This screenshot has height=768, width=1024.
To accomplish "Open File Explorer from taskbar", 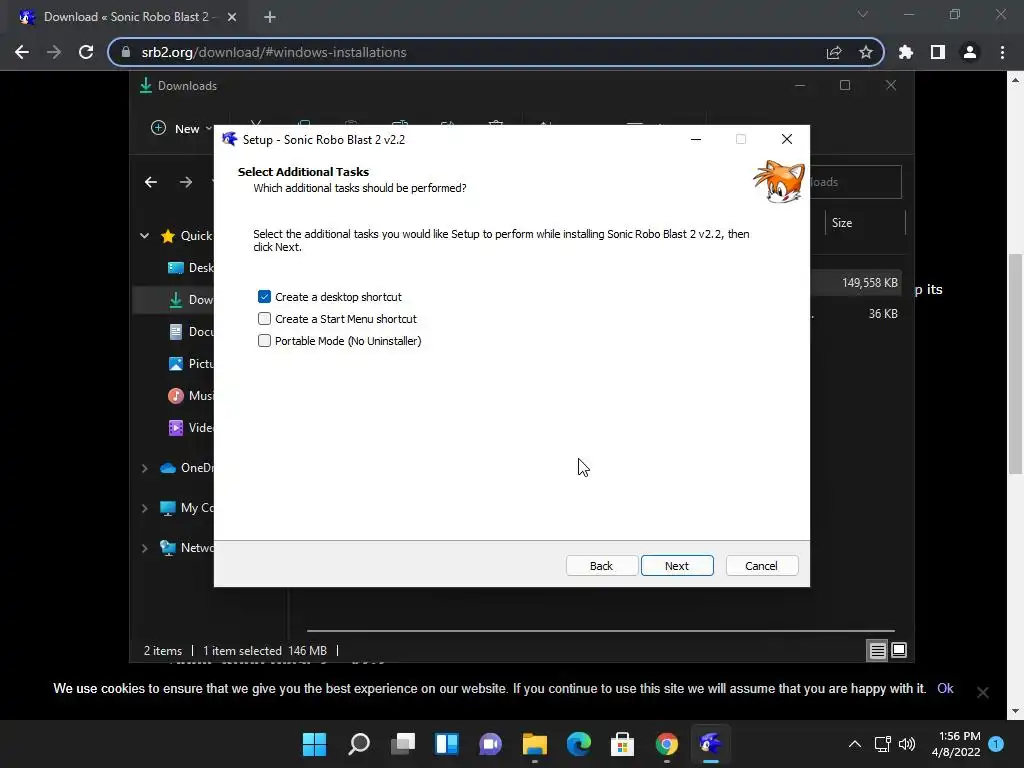I will click(534, 744).
